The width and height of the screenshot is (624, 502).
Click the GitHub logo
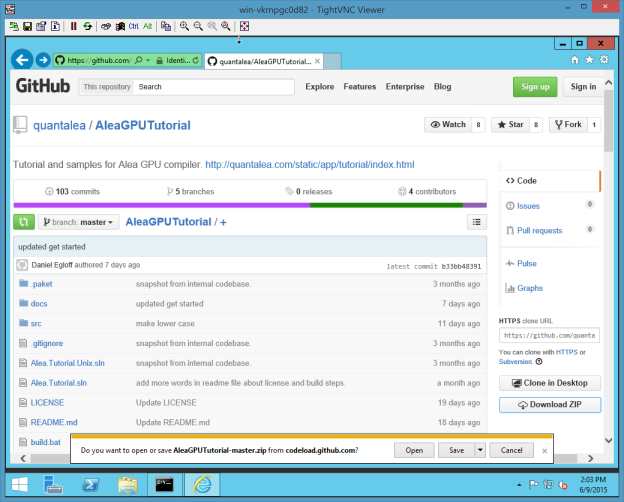(x=43, y=86)
